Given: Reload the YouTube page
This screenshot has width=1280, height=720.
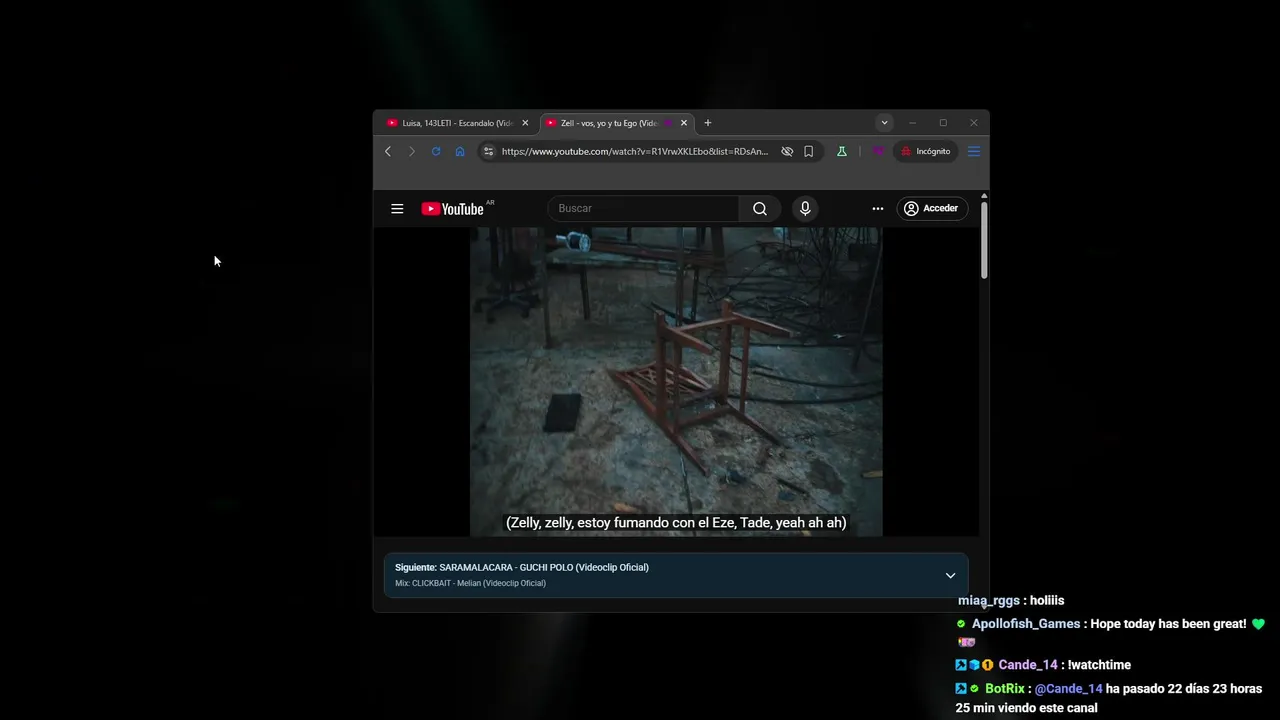Looking at the screenshot, I should click(436, 151).
